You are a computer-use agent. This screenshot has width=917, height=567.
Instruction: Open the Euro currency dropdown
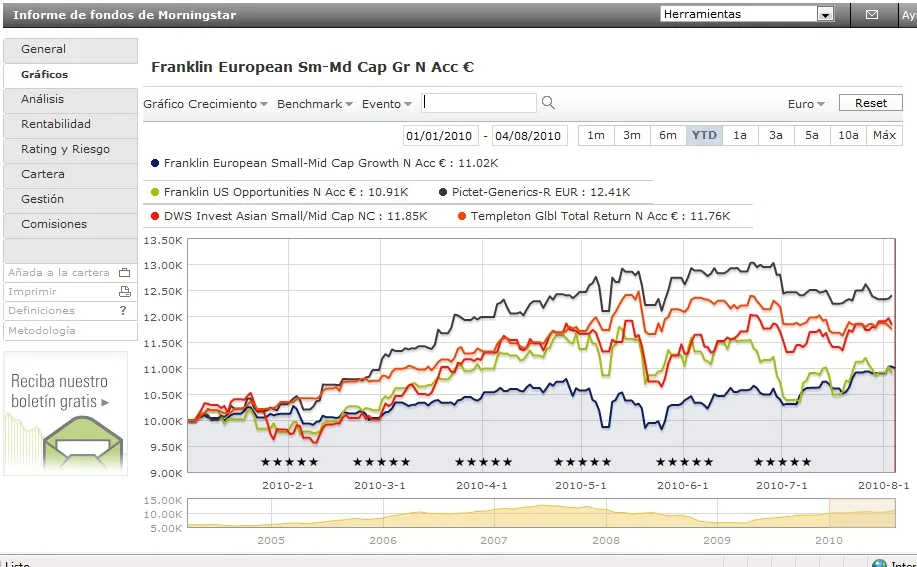tap(806, 104)
